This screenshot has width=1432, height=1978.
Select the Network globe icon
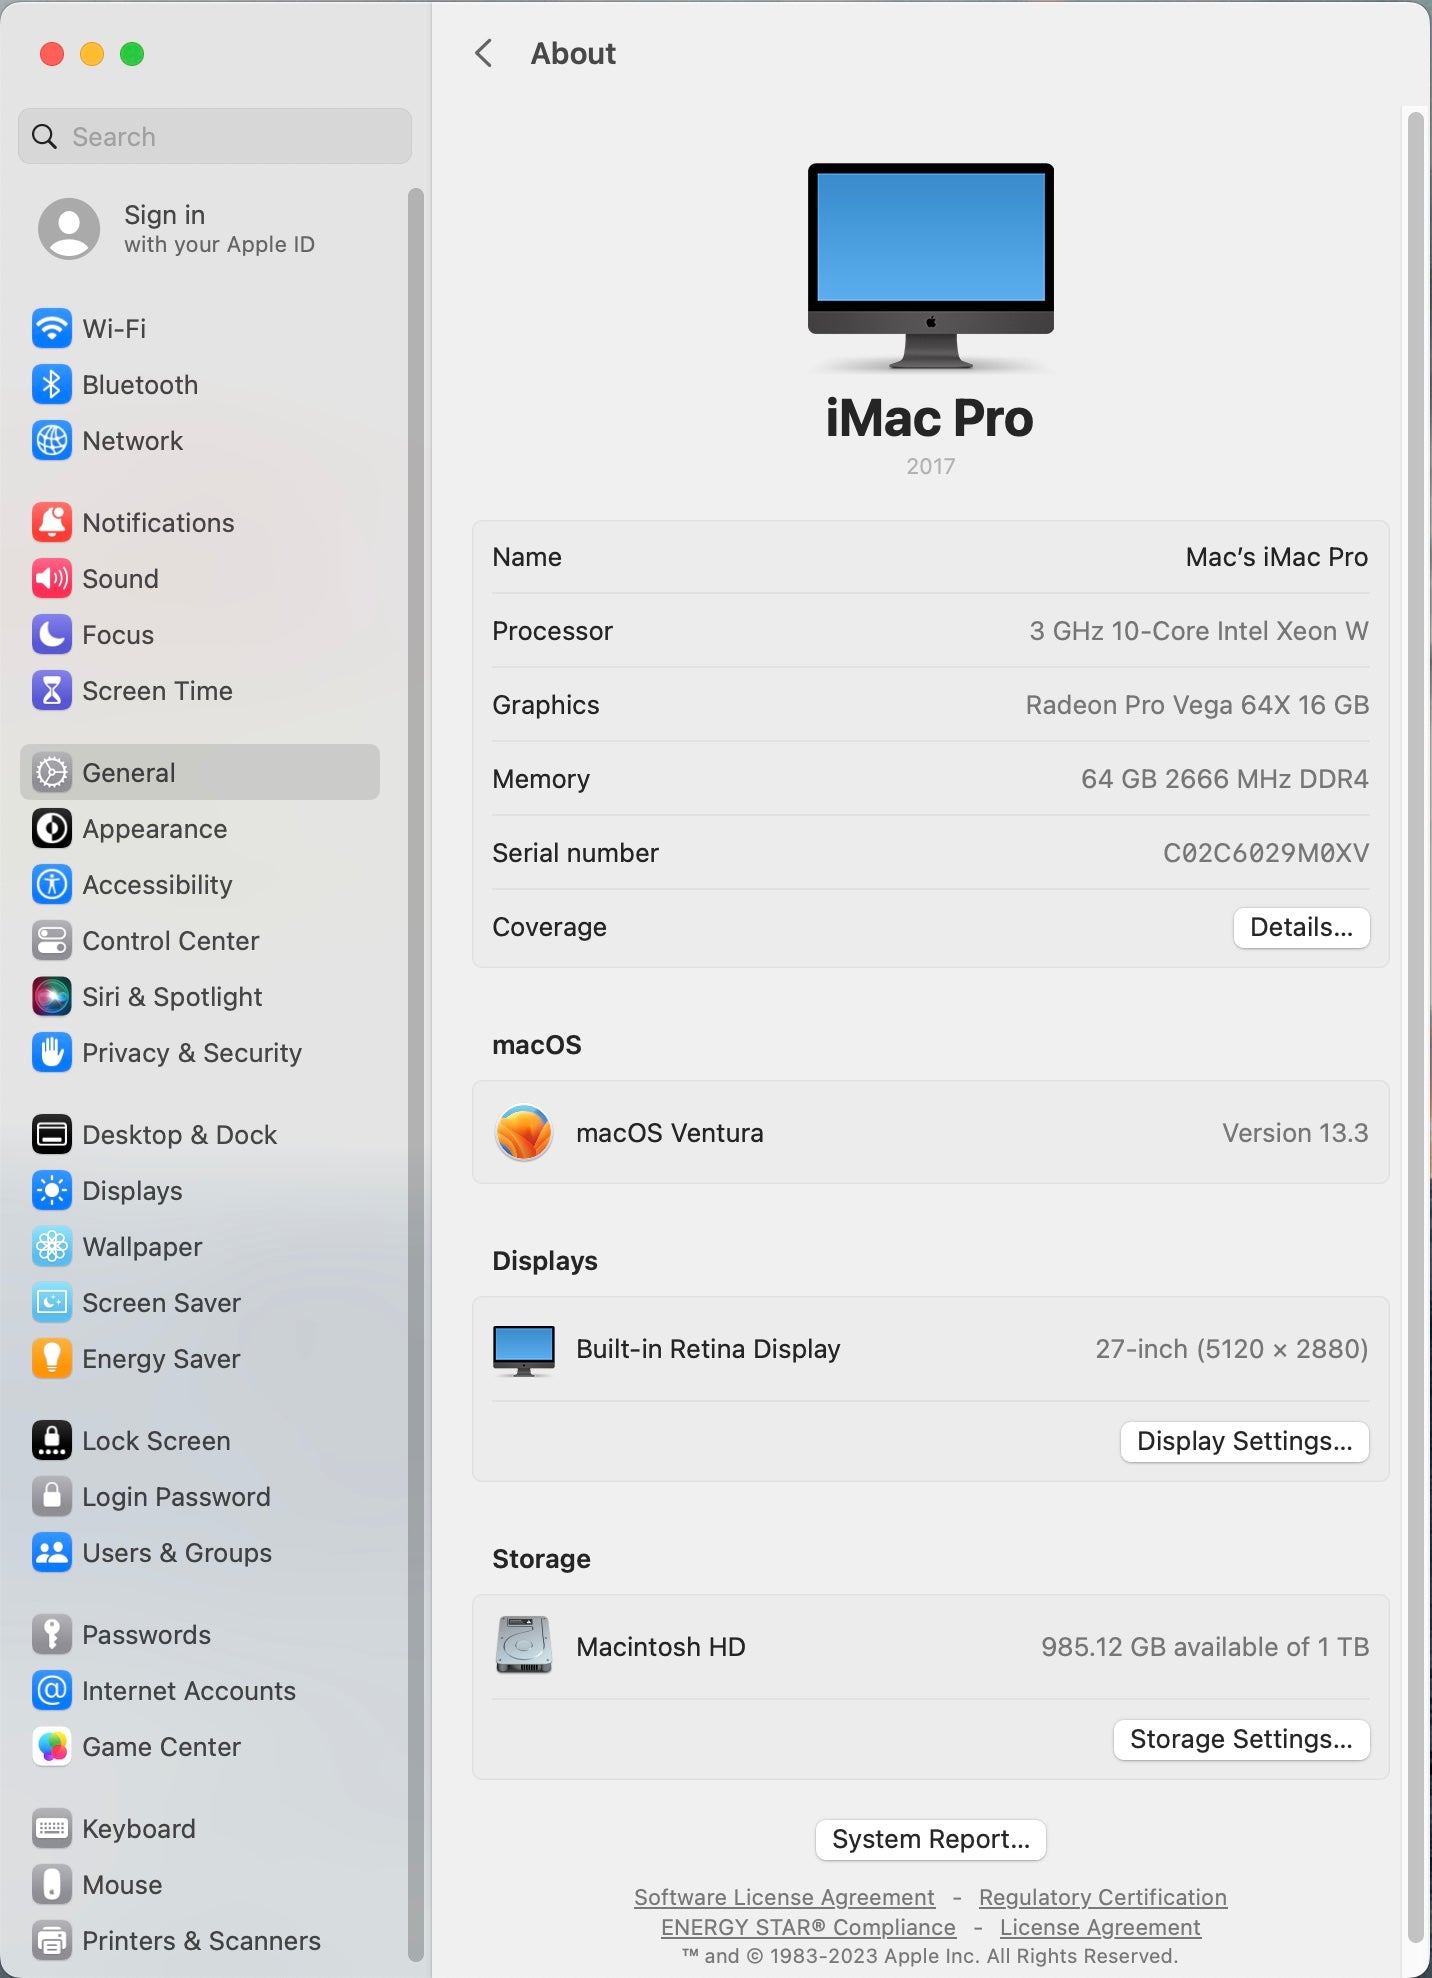click(x=52, y=440)
